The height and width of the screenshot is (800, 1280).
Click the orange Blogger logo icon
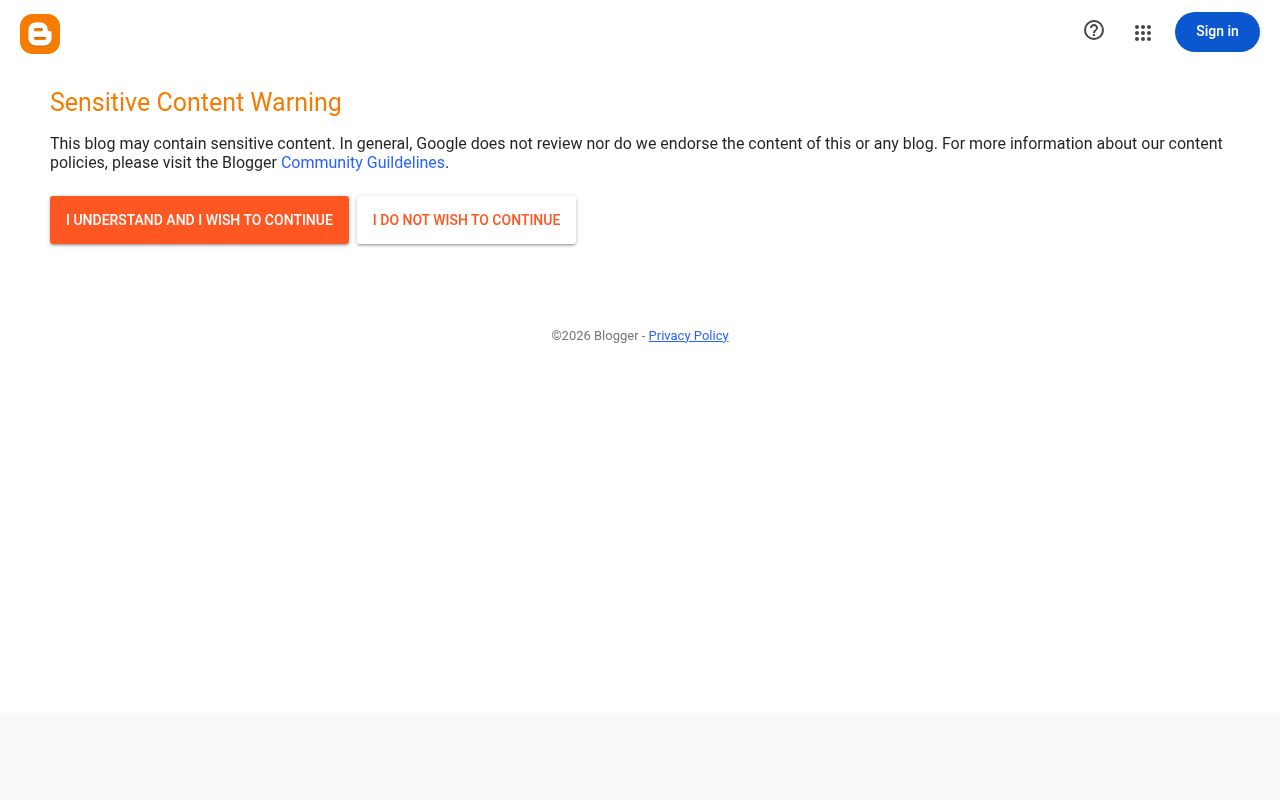40,34
